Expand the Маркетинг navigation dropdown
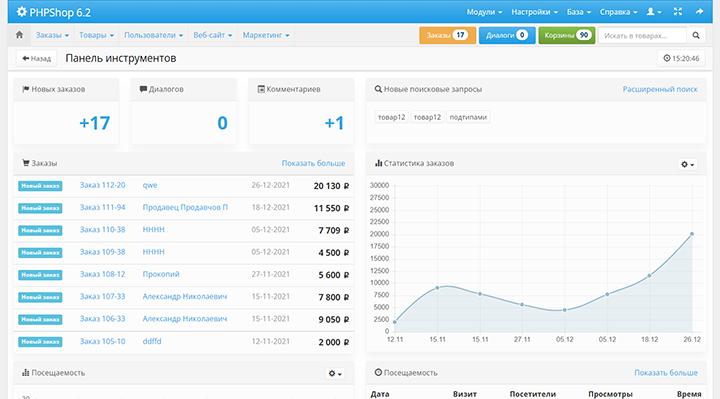 tap(266, 35)
